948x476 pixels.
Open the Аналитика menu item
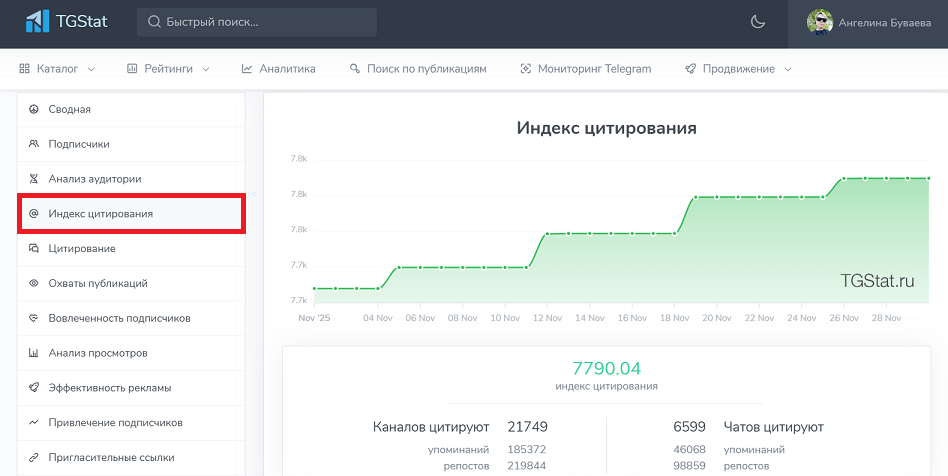tap(278, 69)
